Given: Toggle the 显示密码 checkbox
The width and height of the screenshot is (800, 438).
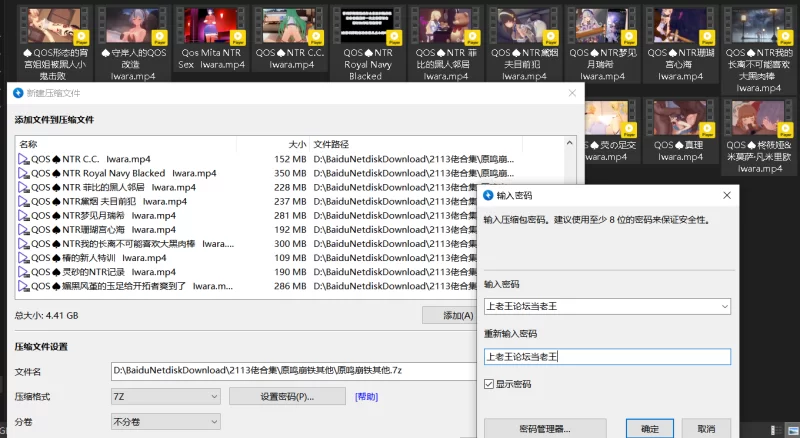Looking at the screenshot, I should [x=489, y=384].
